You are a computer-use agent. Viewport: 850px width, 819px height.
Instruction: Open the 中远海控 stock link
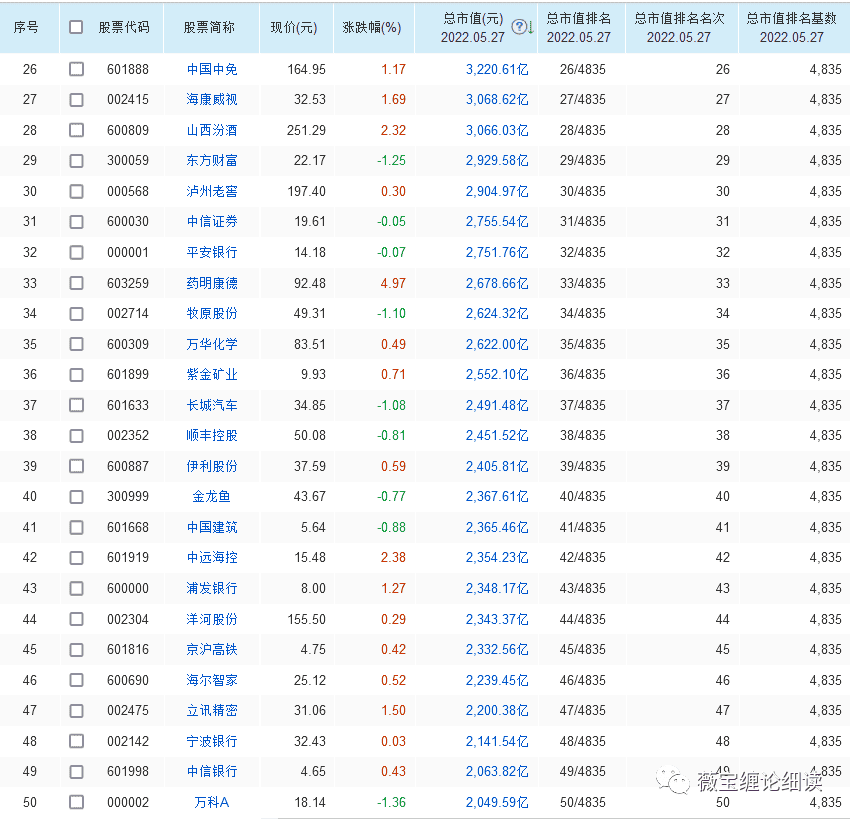click(212, 558)
